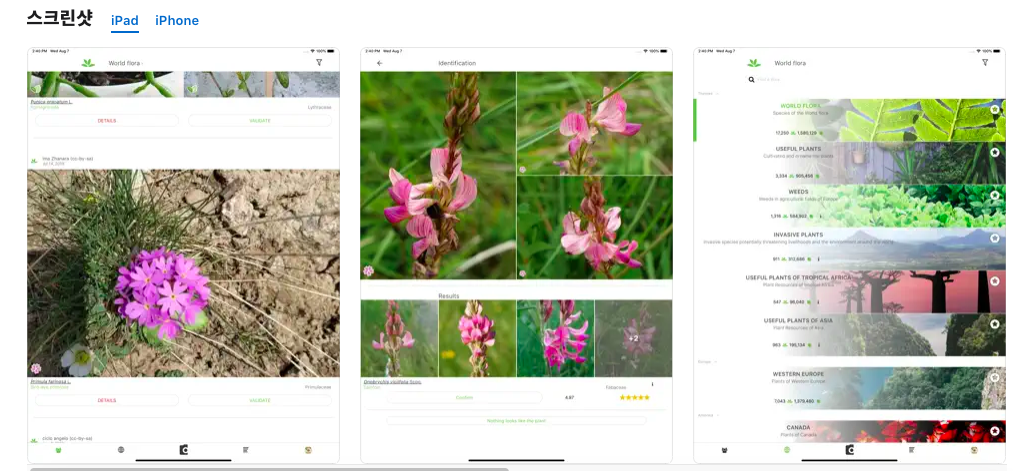Viewport: 1018px width, 471px height.
Task: Open the Primula farinosa L. species link
Action: pyautogui.click(x=51, y=382)
